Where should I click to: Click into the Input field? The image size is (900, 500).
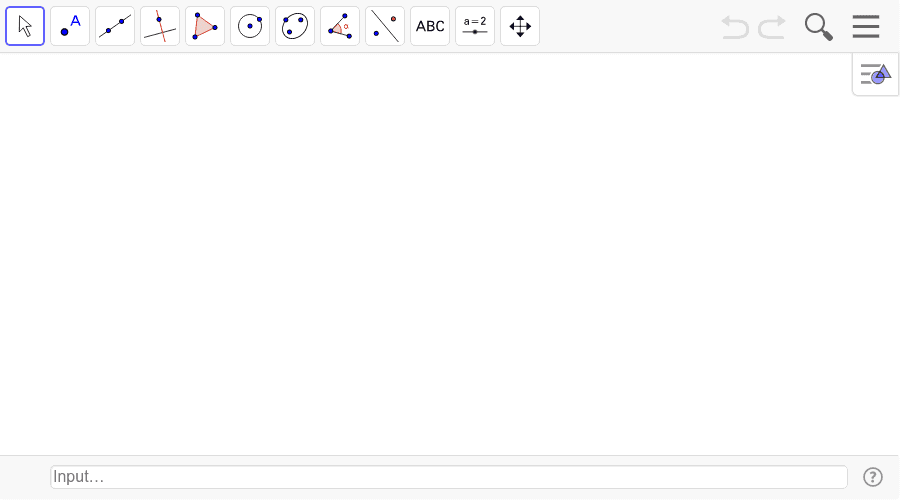(449, 477)
